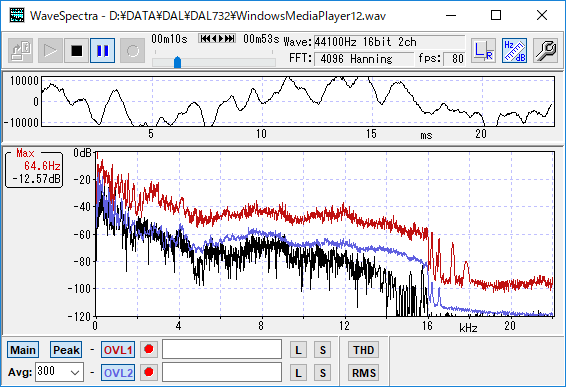This screenshot has height=387, width=566.
Task: Toggle the L/R channel select icon
Action: pos(483,51)
